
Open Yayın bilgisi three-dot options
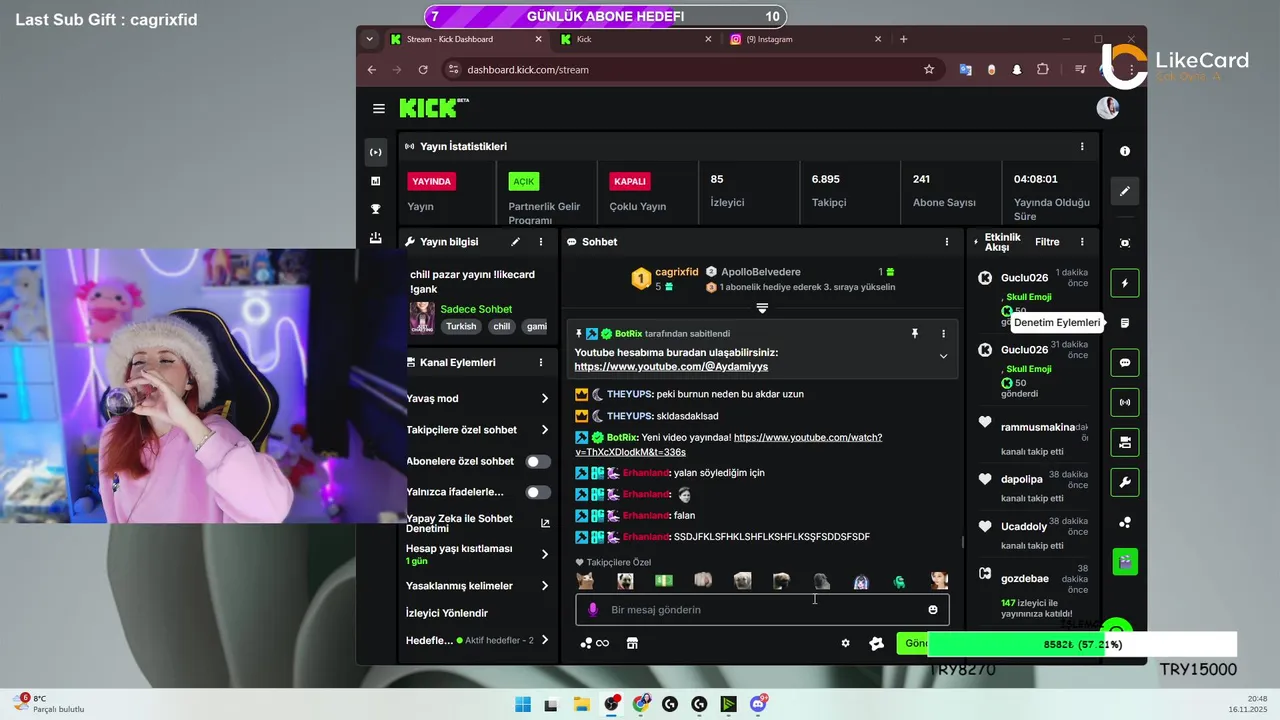[541, 242]
